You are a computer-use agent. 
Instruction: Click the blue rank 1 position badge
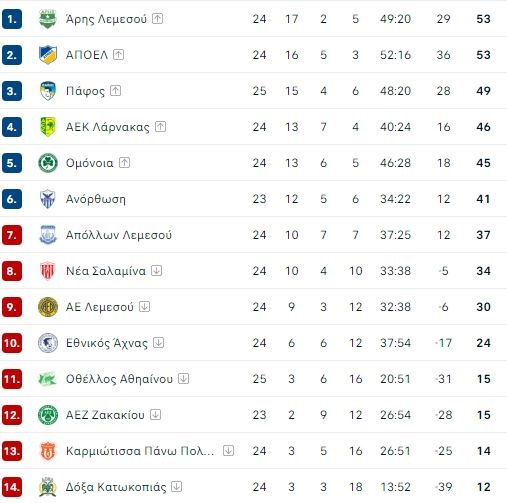tap(12, 19)
